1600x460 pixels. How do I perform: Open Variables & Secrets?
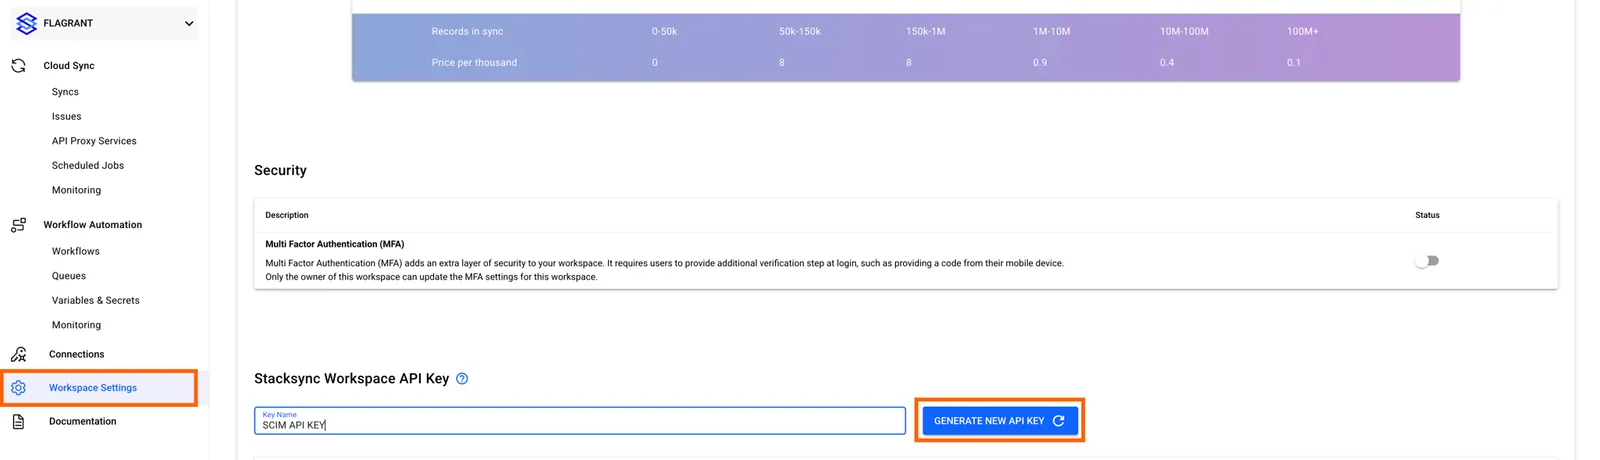(96, 301)
